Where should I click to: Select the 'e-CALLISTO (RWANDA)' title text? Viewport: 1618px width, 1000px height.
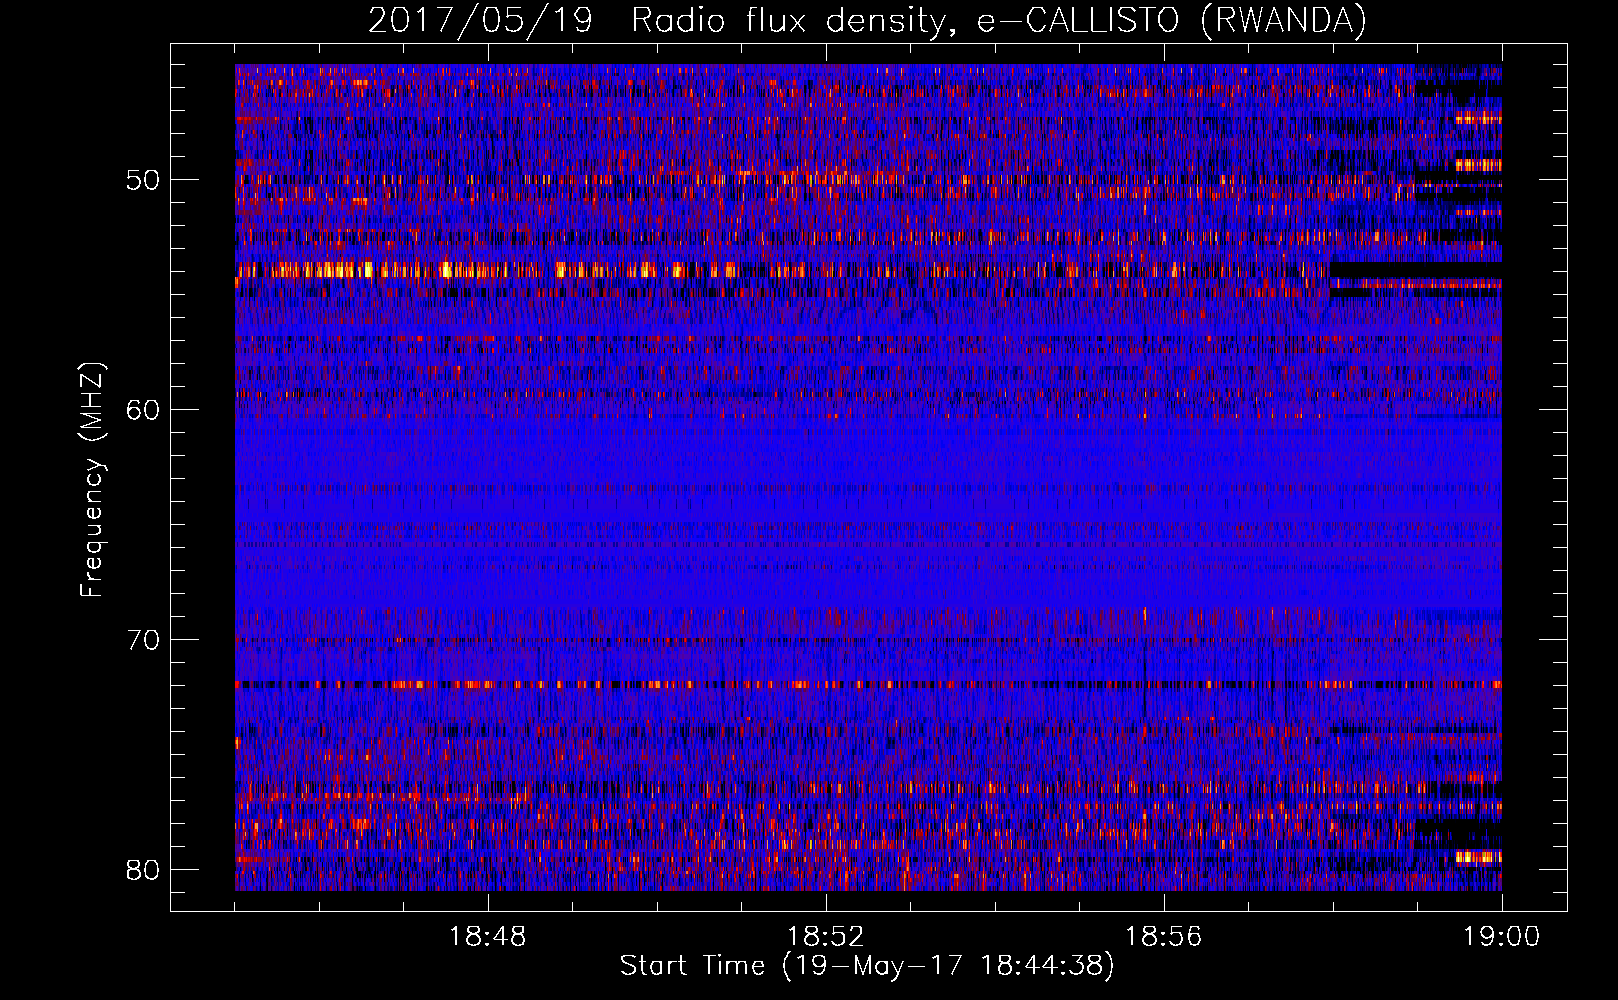1172,21
